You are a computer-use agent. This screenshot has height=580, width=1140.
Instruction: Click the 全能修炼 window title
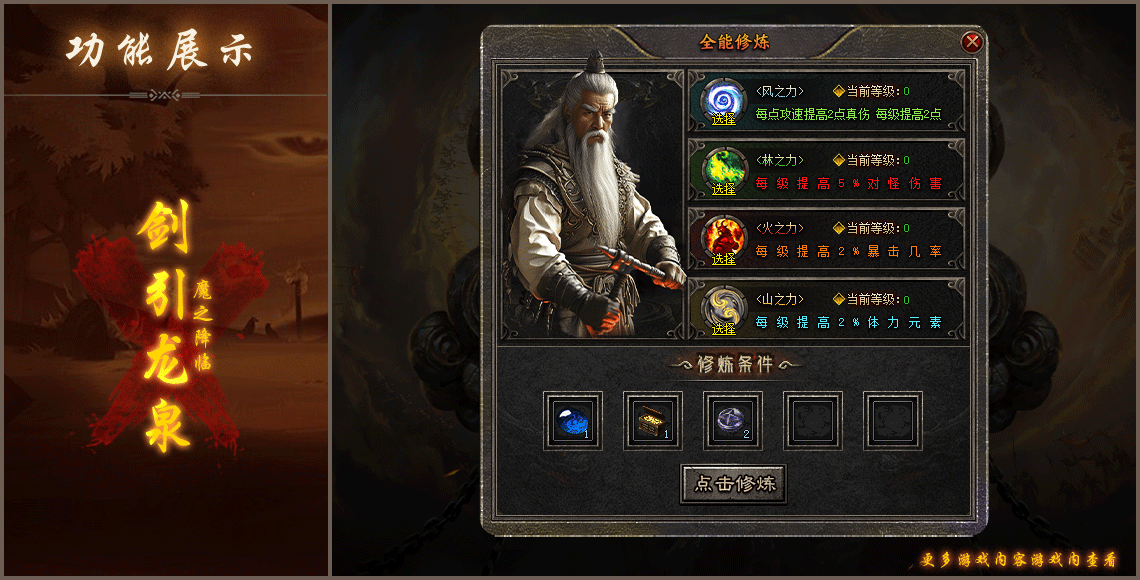click(734, 42)
